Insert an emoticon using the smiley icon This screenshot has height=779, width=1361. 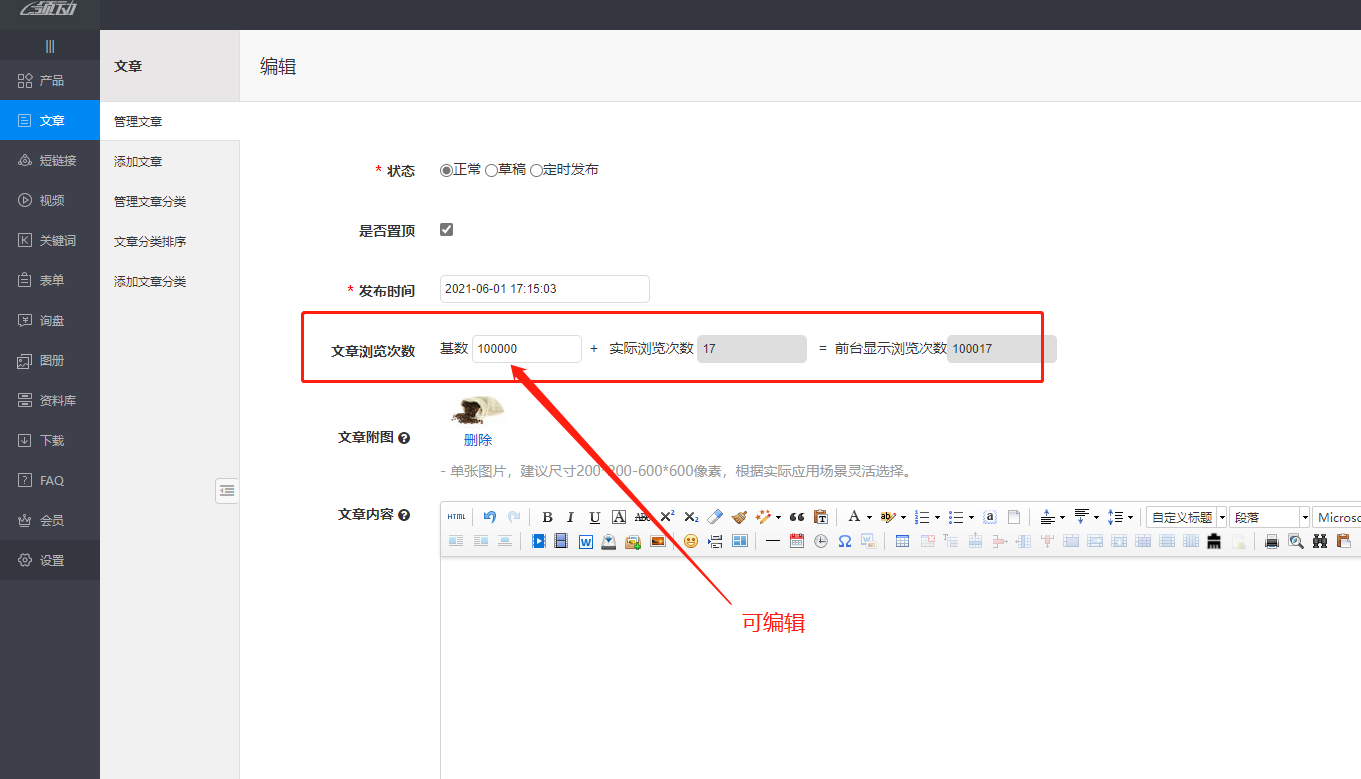(690, 541)
